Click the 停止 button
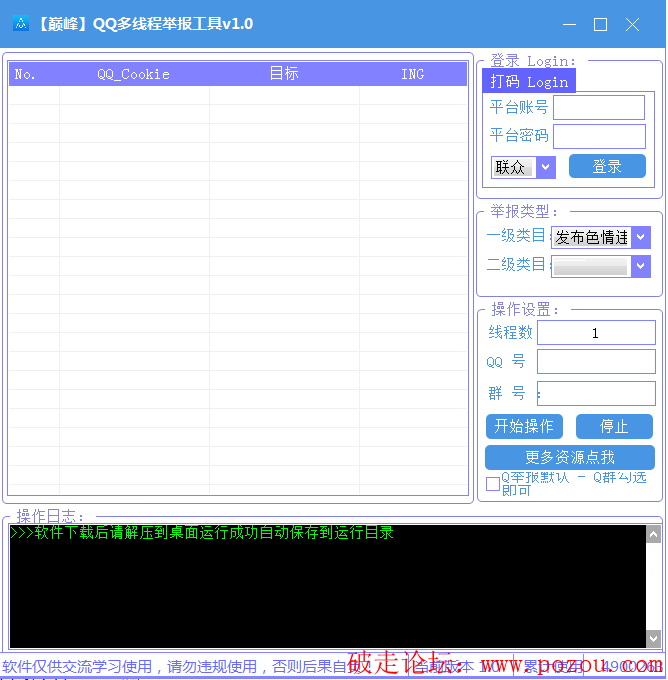The height and width of the screenshot is (680, 668). tap(616, 427)
